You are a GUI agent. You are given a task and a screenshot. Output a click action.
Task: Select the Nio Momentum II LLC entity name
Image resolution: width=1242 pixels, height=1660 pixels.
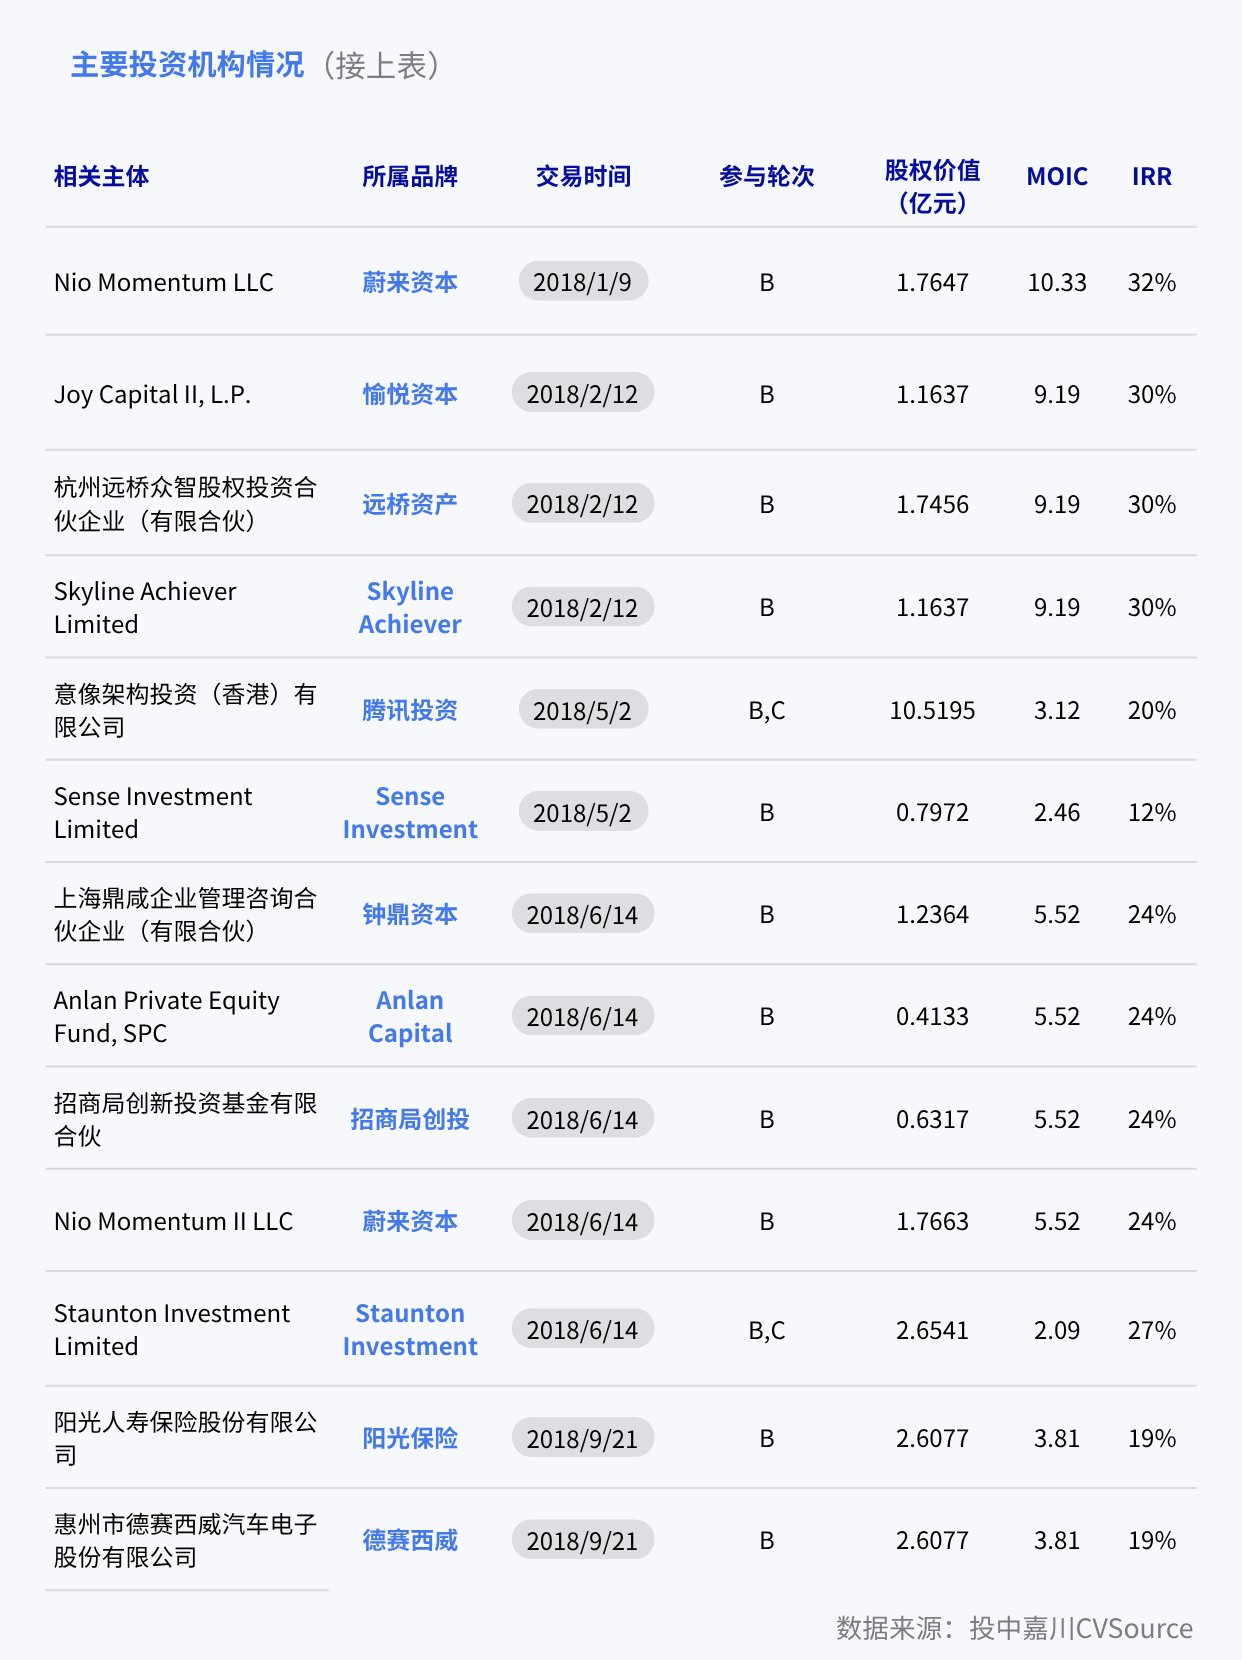pos(174,1221)
